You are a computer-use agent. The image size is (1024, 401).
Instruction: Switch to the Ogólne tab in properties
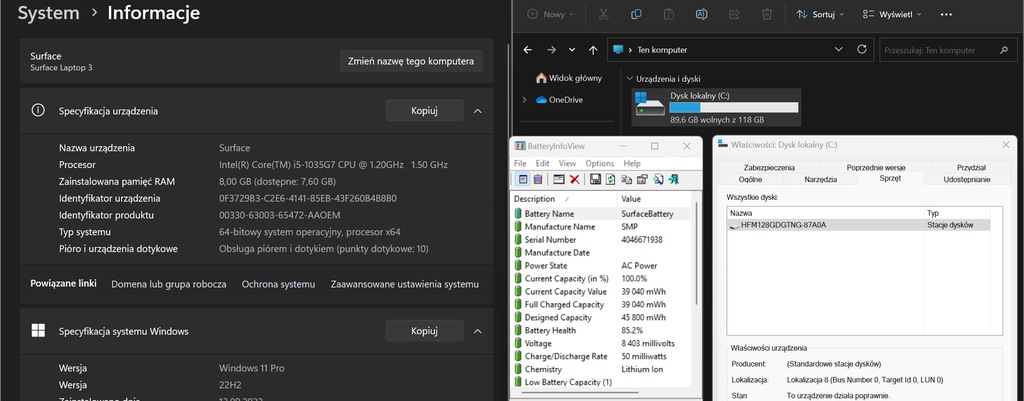[x=750, y=179]
